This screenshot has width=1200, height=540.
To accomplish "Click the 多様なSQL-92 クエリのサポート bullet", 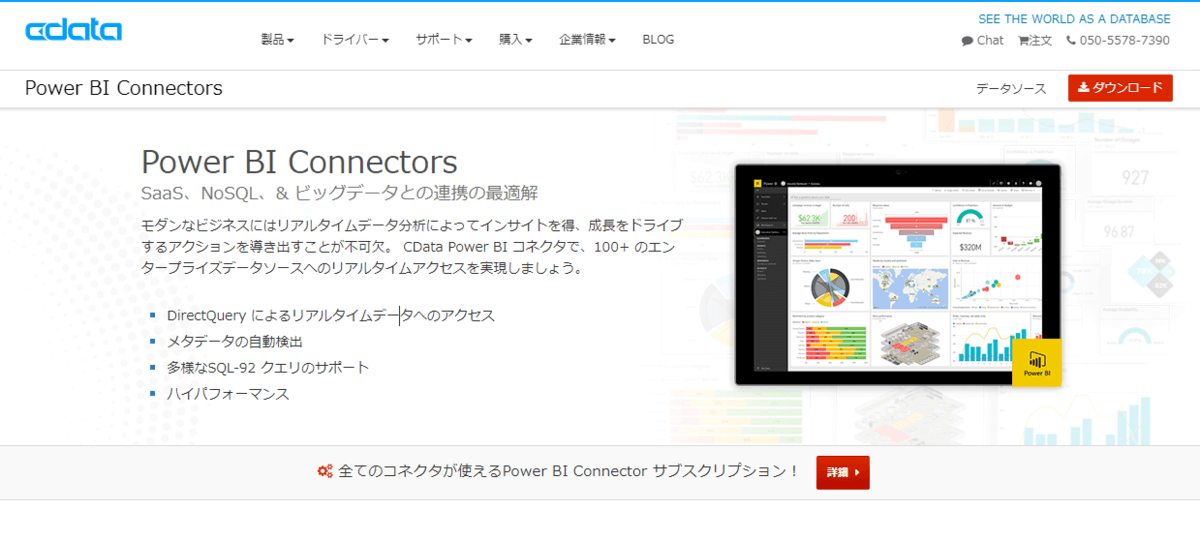I will click(x=268, y=368).
